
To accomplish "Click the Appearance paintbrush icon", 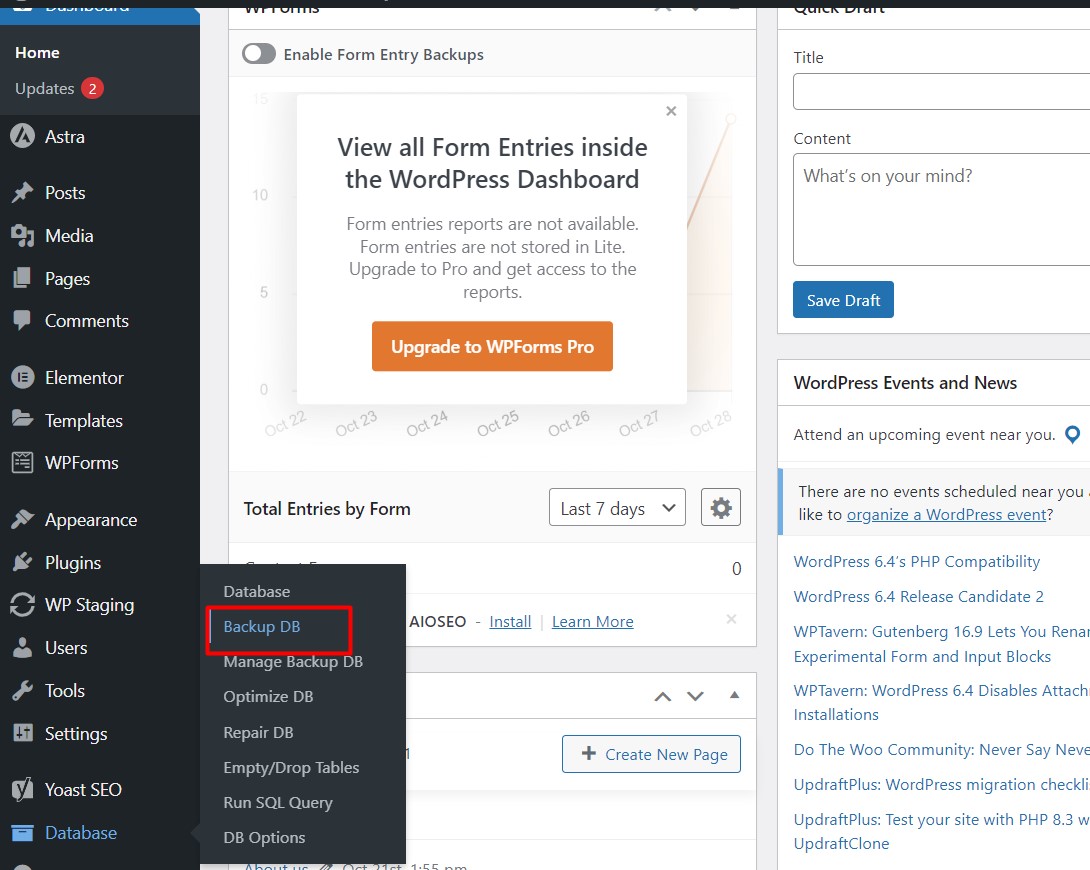I will click(x=22, y=519).
